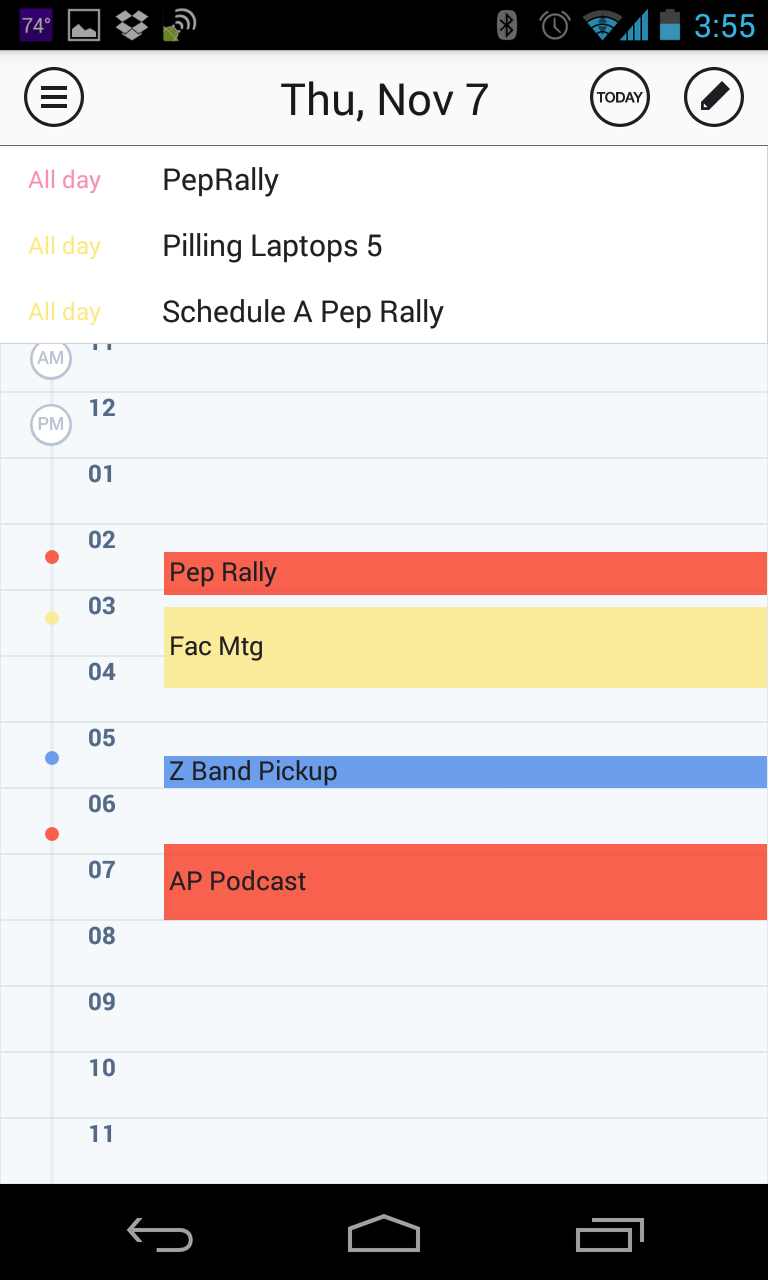Tap the gallery notification icon
Image resolution: width=768 pixels, height=1280 pixels.
click(84, 24)
